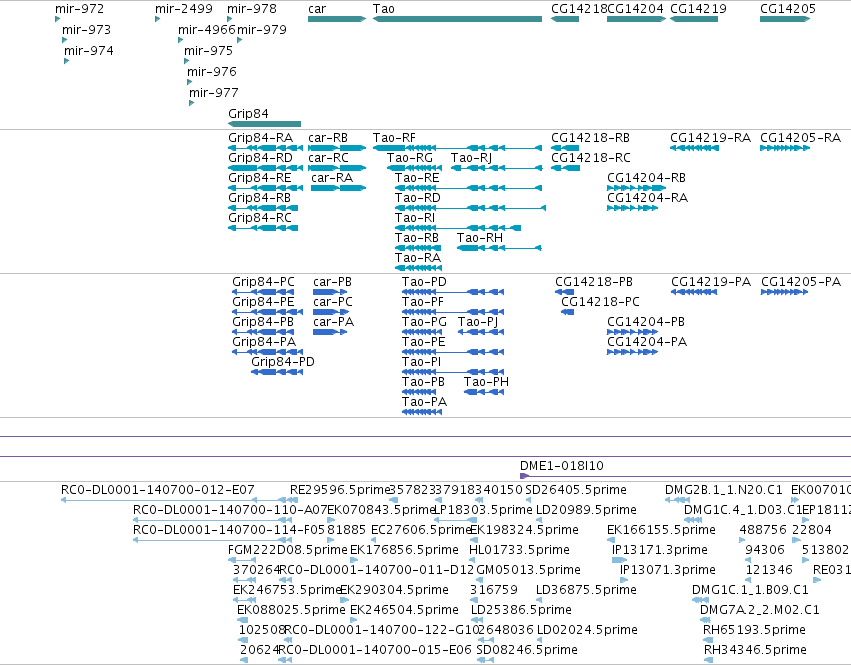Image resolution: width=851 pixels, height=665 pixels.
Task: Select the mir-973 gene label
Action: (86, 29)
